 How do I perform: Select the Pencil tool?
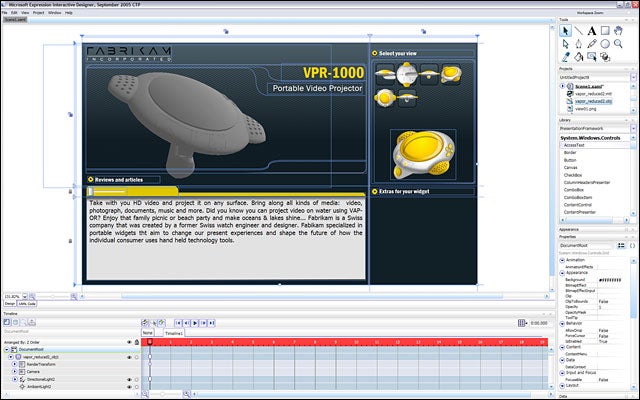[592, 44]
